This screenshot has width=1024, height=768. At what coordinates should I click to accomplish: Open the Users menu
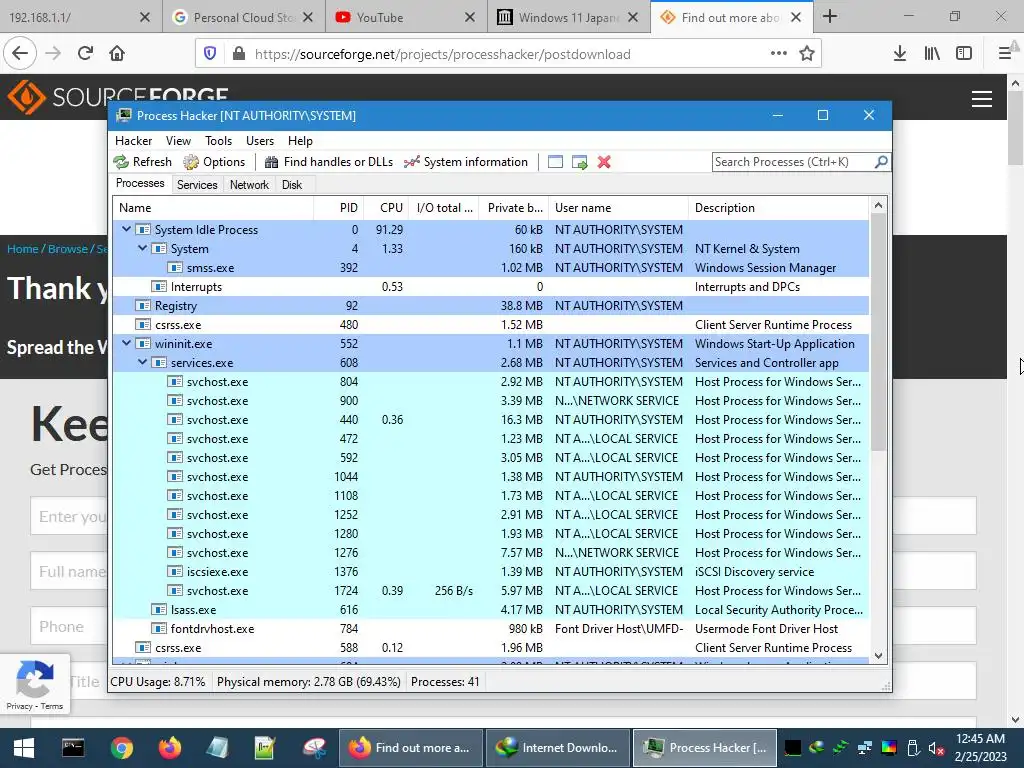[260, 140]
